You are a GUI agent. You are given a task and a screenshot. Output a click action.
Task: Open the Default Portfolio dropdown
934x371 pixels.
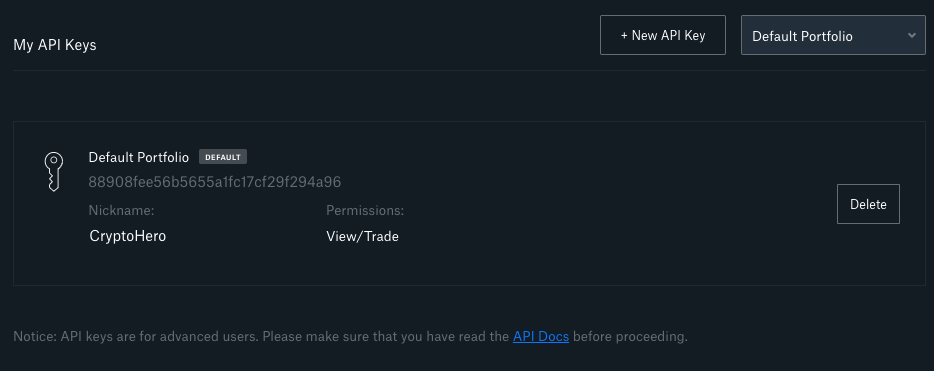833,35
